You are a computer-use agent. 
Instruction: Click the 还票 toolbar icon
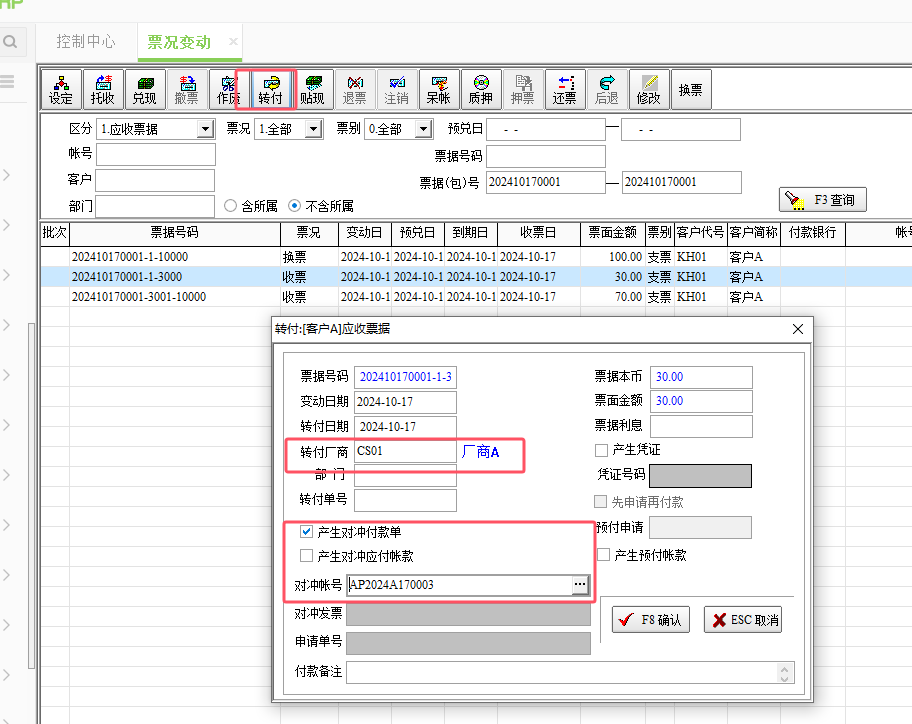[564, 89]
